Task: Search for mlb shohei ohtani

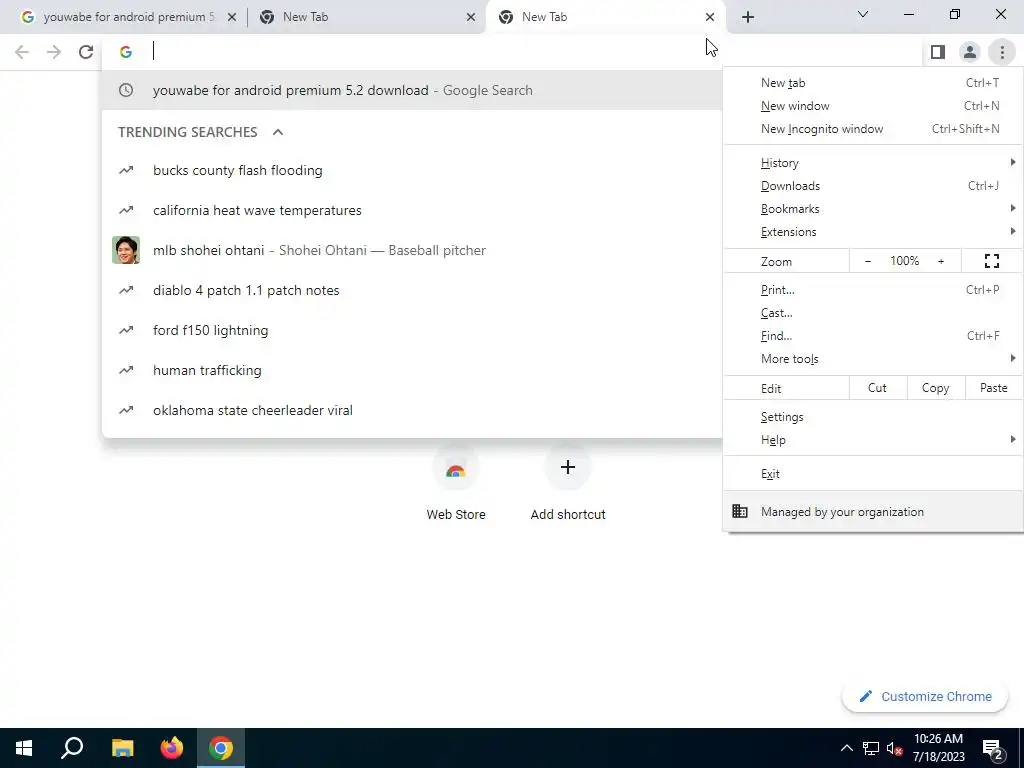Action: pos(413,250)
